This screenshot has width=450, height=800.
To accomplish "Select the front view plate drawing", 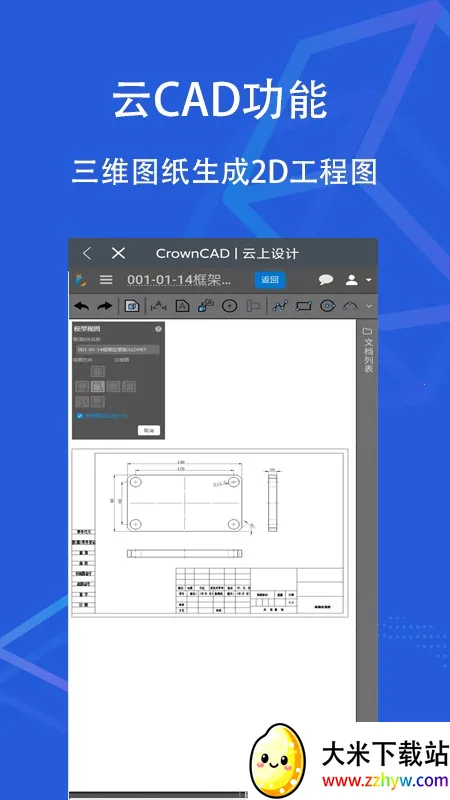I will (x=184, y=503).
